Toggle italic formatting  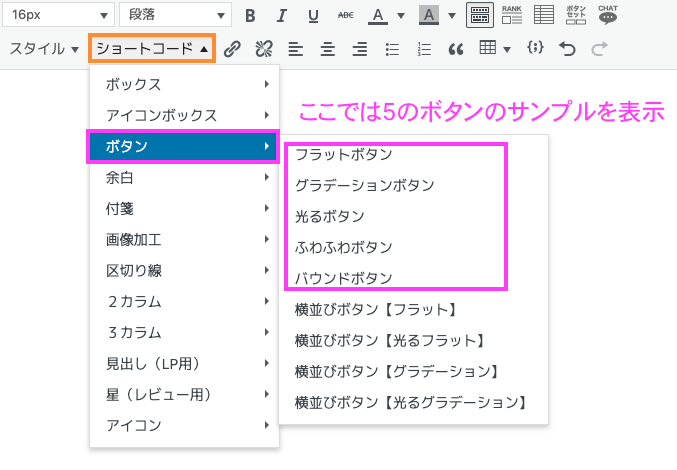pos(282,16)
